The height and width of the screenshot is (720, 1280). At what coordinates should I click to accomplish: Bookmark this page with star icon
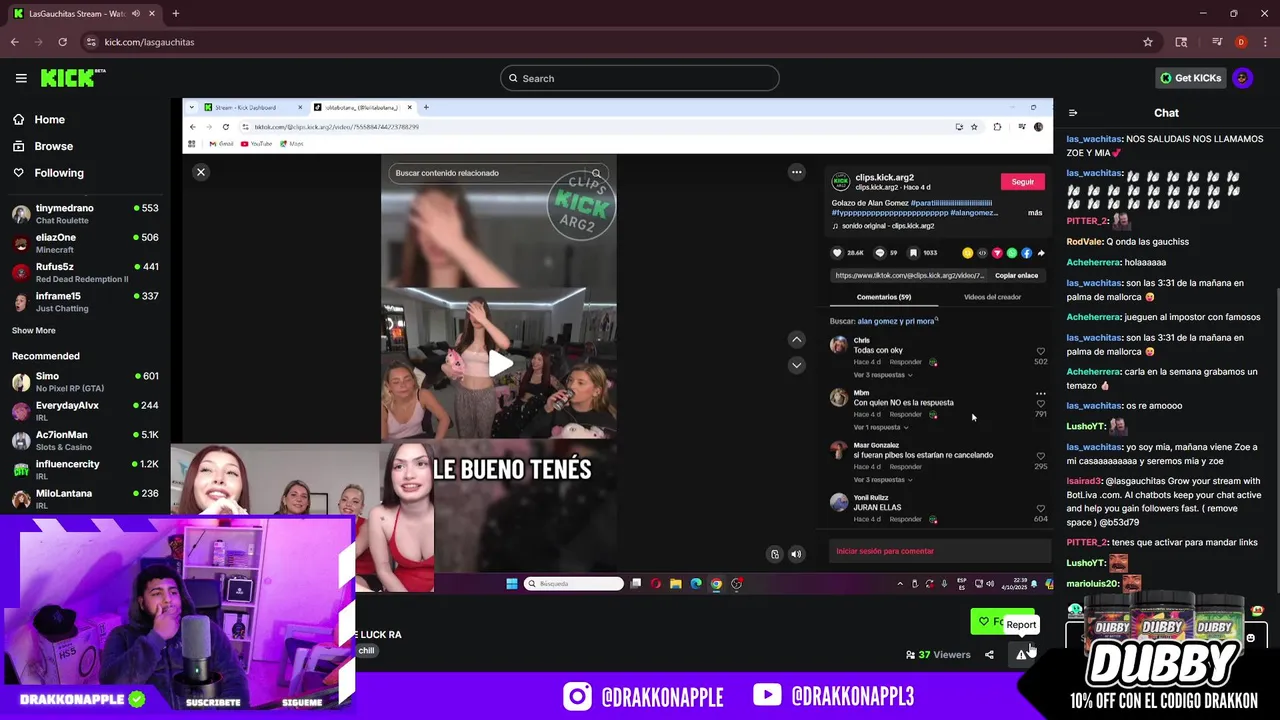click(1148, 42)
